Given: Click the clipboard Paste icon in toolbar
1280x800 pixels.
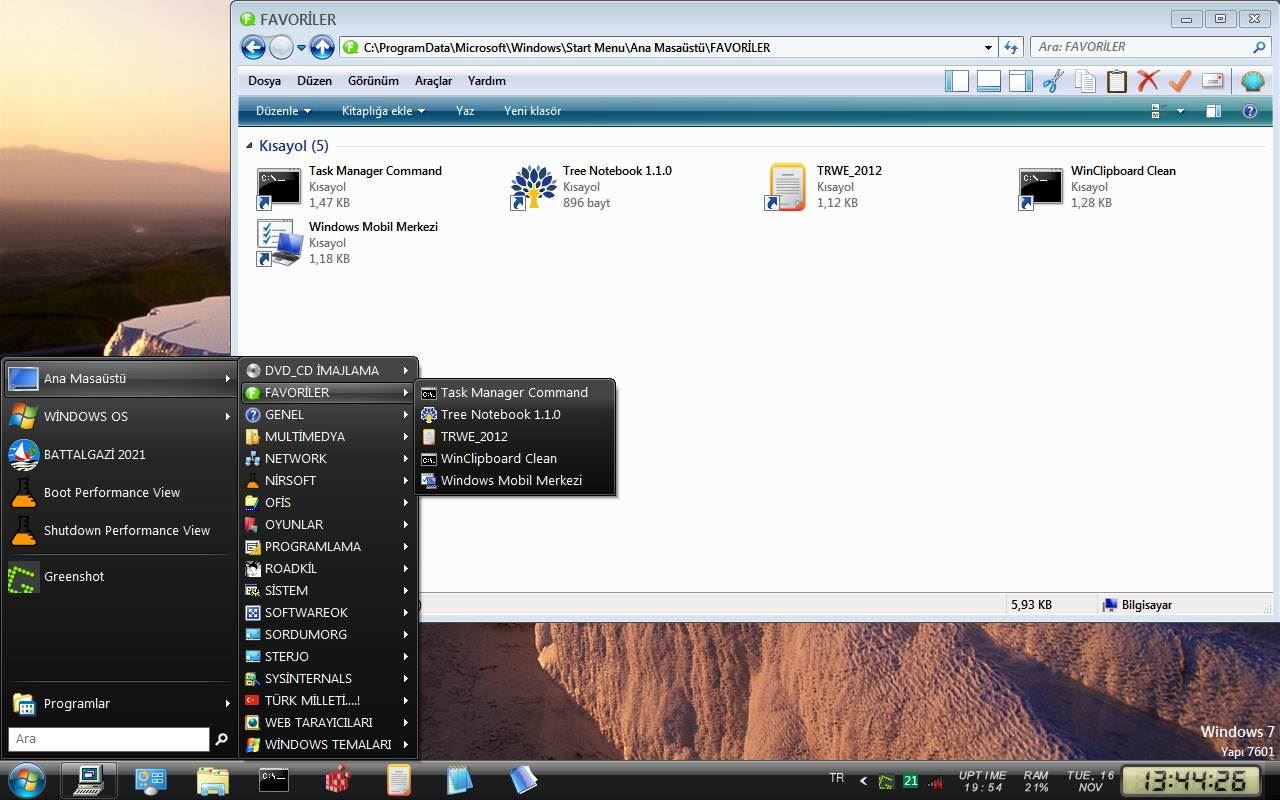Looking at the screenshot, I should click(1117, 81).
